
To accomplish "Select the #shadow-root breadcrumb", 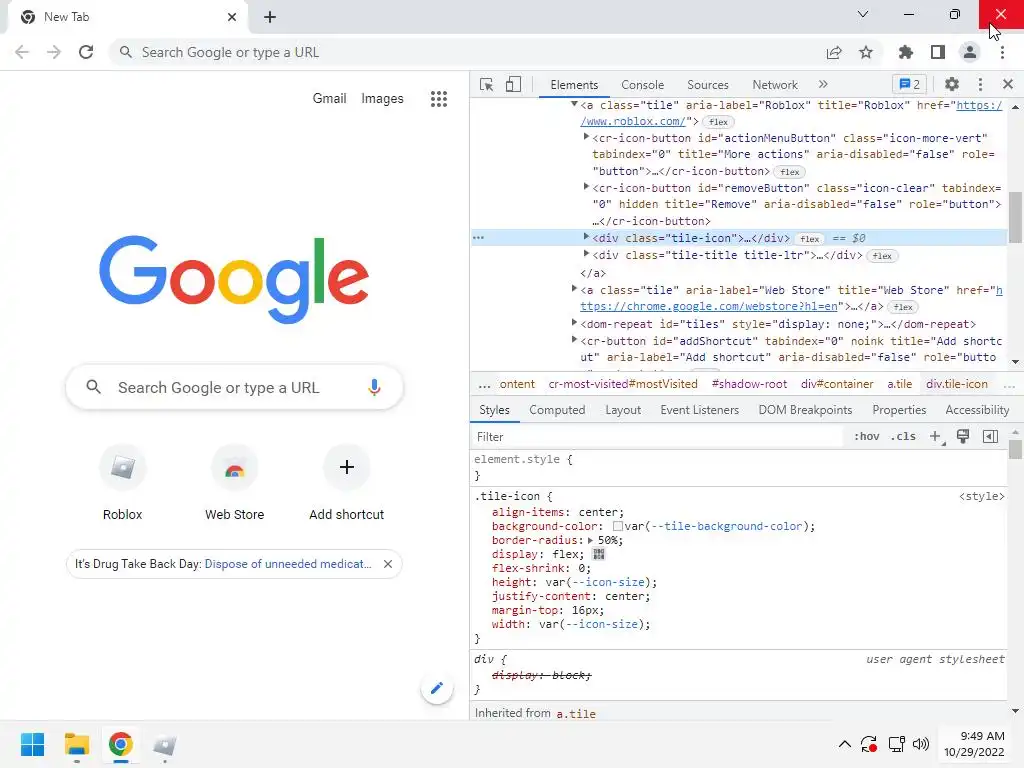I will (x=749, y=384).
